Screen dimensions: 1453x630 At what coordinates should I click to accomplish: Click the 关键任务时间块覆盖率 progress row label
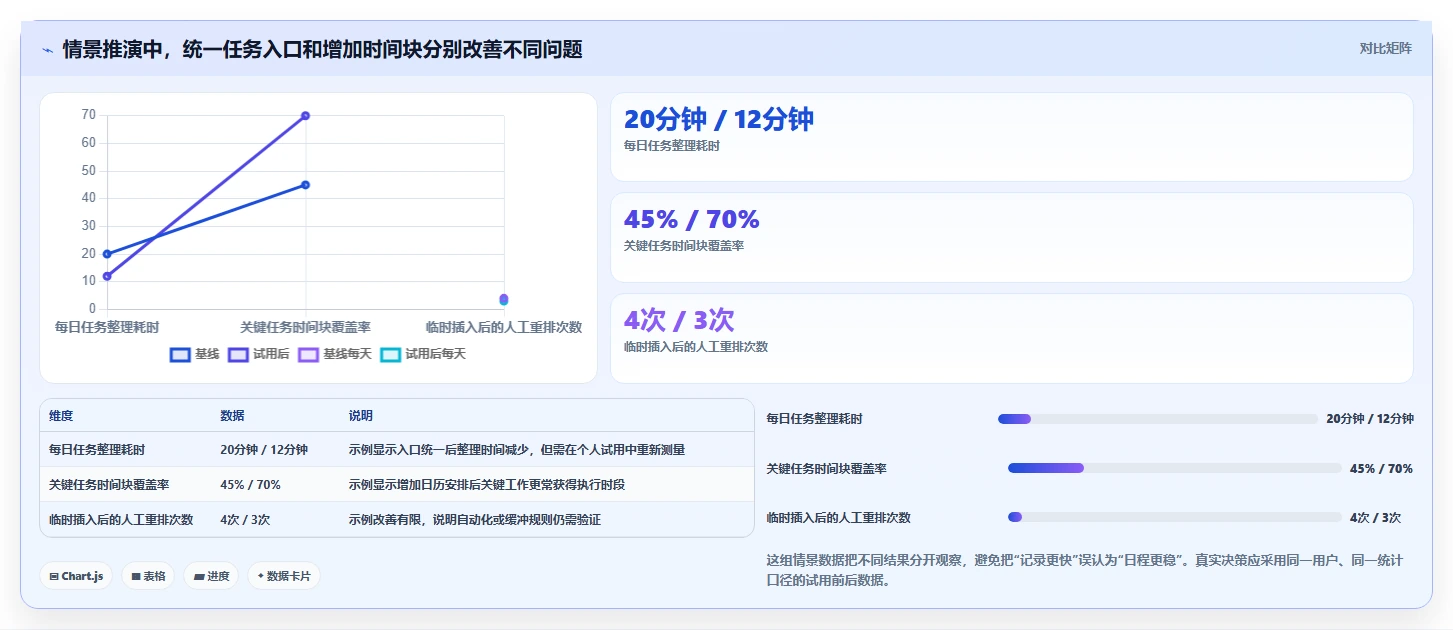pos(826,468)
